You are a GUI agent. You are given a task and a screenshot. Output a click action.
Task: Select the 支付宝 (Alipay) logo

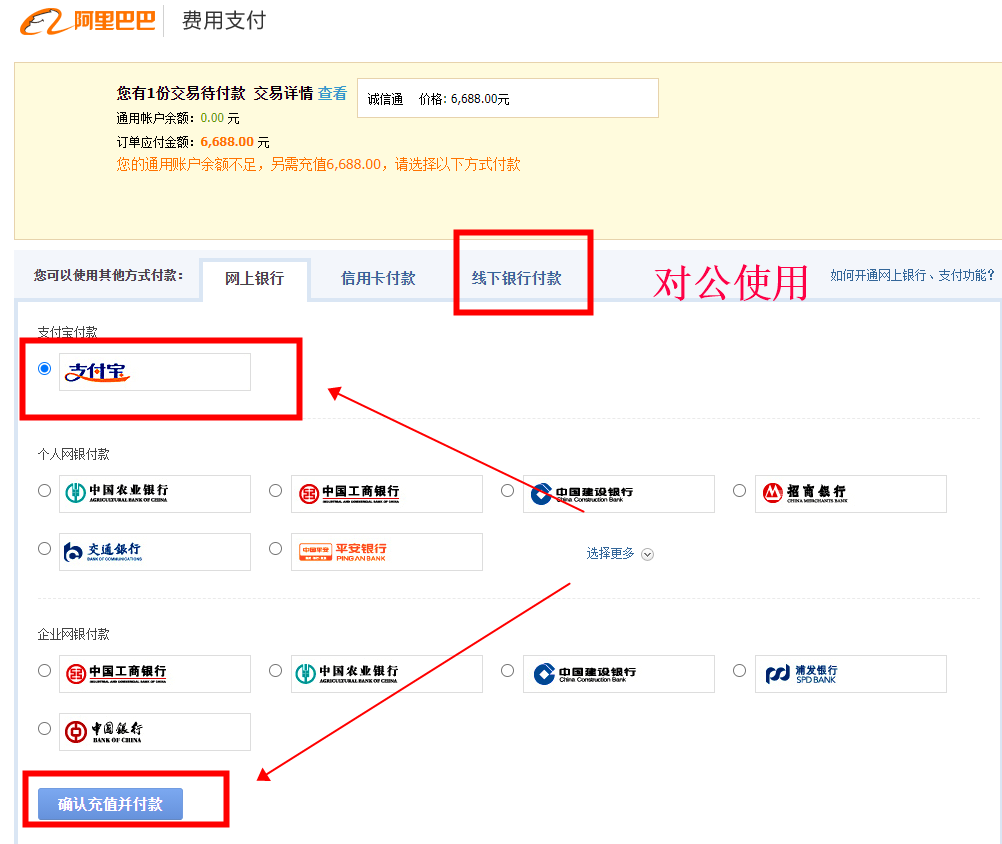[154, 371]
